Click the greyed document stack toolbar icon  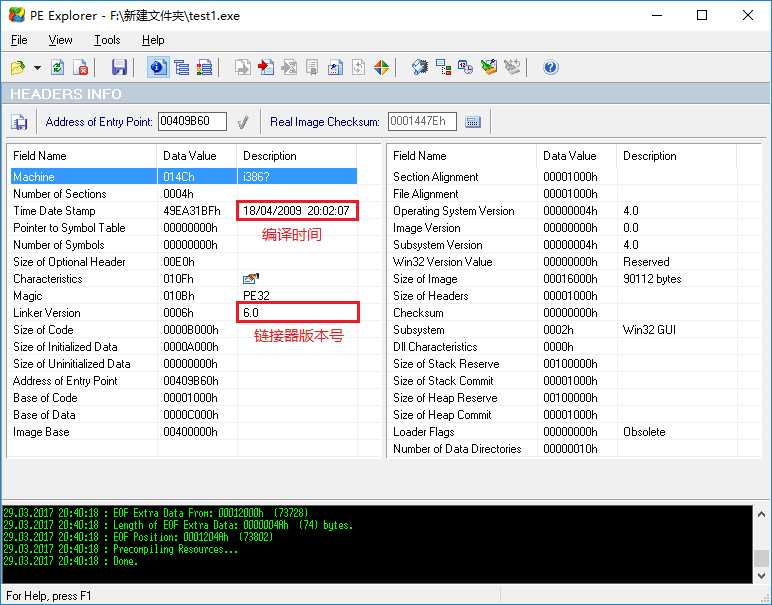coord(312,67)
